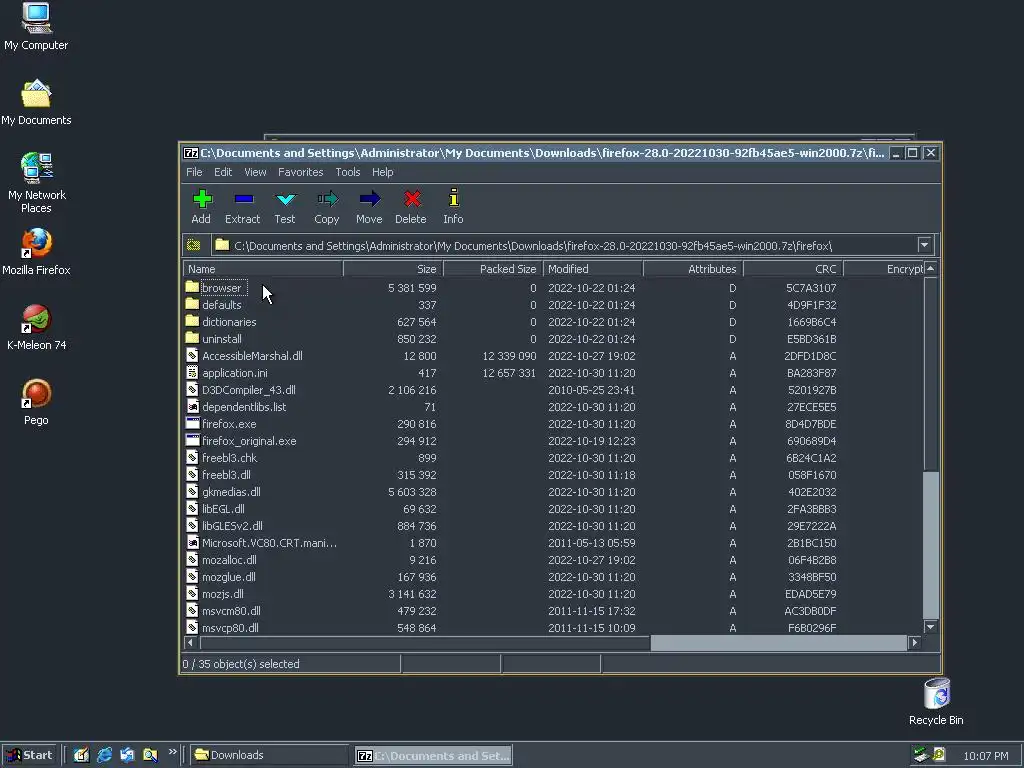The height and width of the screenshot is (768, 1024).
Task: Open the Edit menu
Action: click(x=223, y=172)
